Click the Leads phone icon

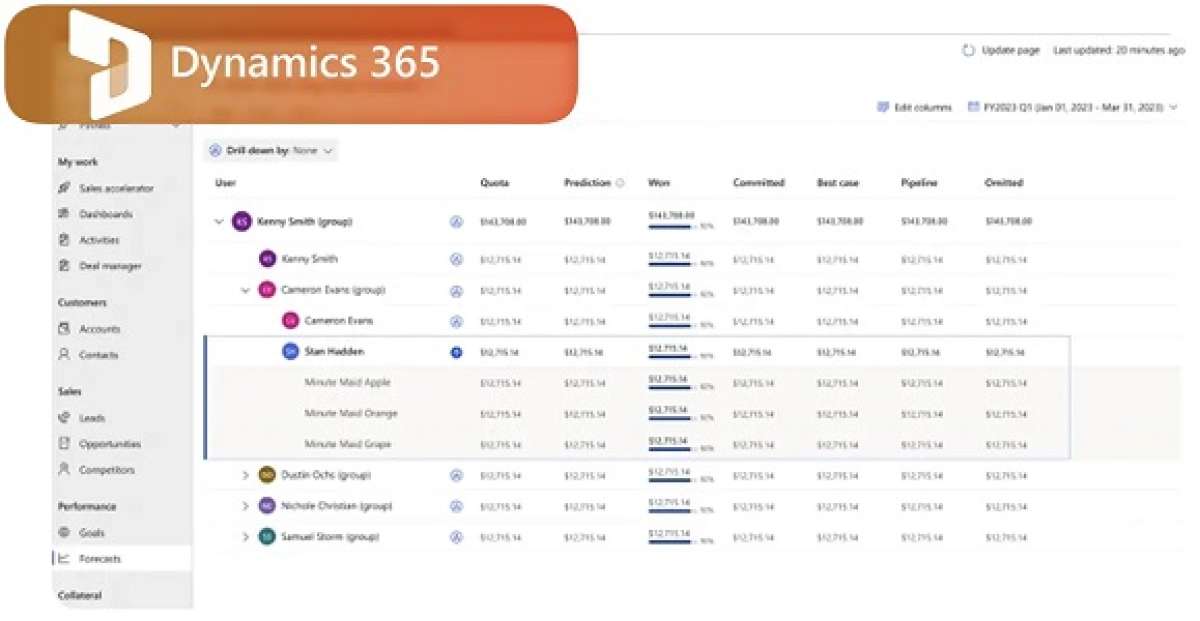pos(64,418)
